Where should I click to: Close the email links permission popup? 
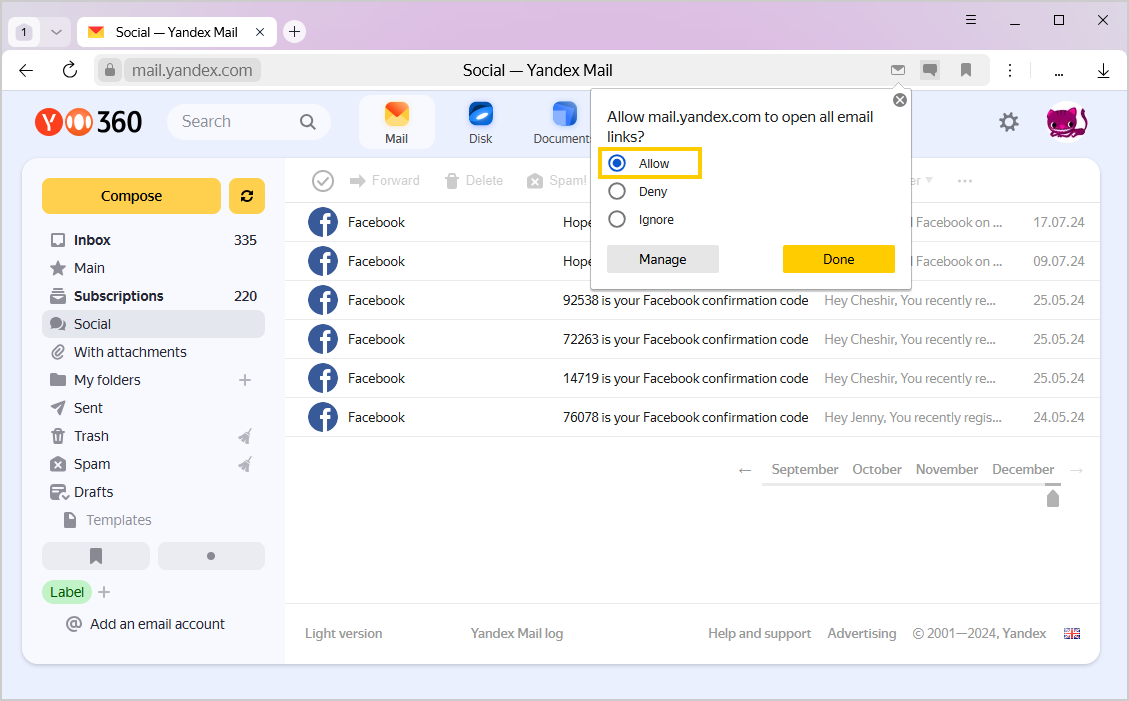click(900, 100)
